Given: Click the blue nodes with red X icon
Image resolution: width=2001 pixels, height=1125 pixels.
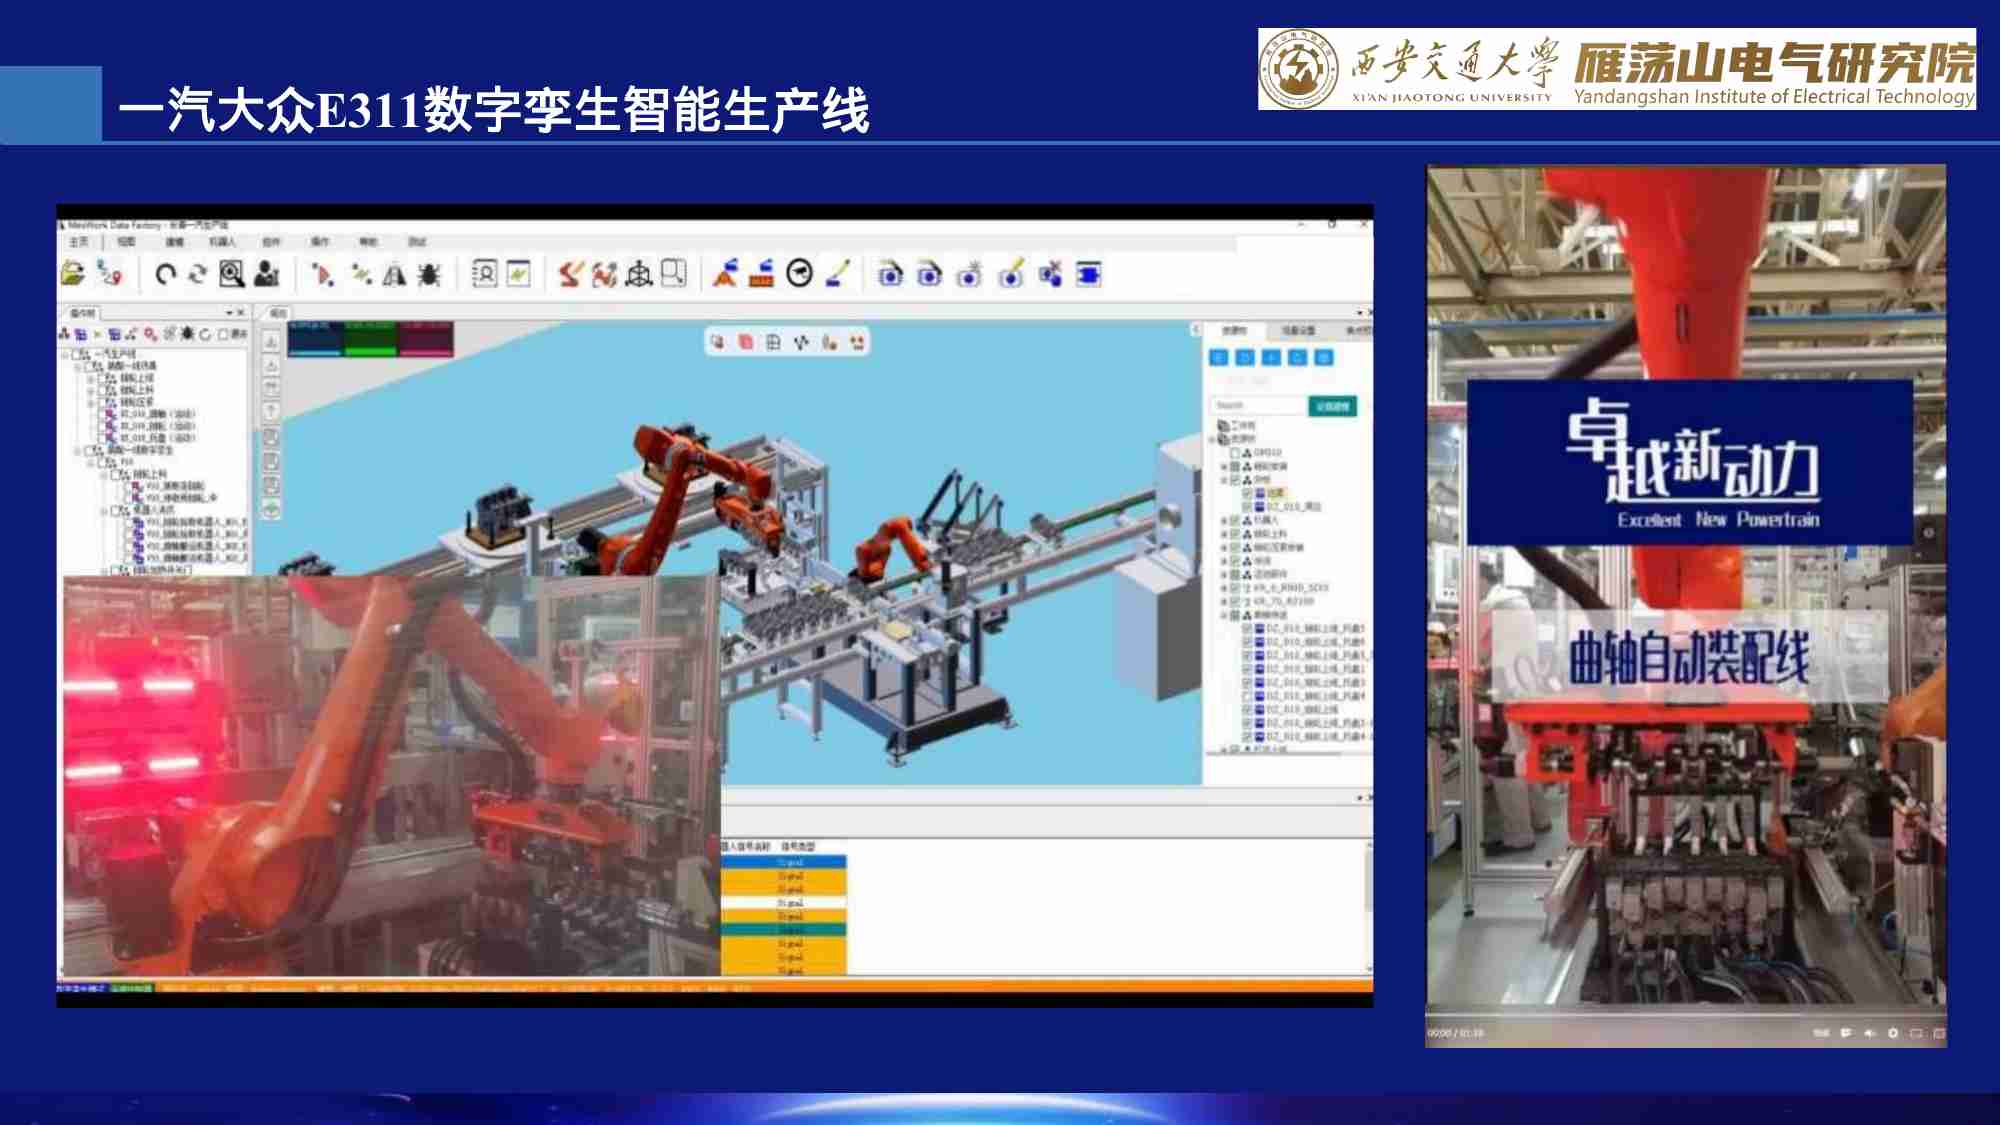Looking at the screenshot, I should coord(1050,273).
